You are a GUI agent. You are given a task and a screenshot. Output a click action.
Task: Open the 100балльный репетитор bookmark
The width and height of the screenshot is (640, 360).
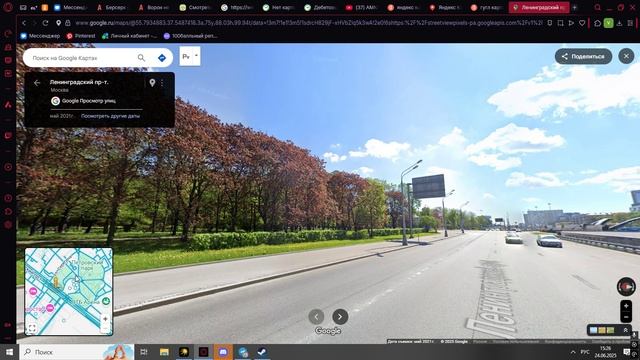(190, 36)
